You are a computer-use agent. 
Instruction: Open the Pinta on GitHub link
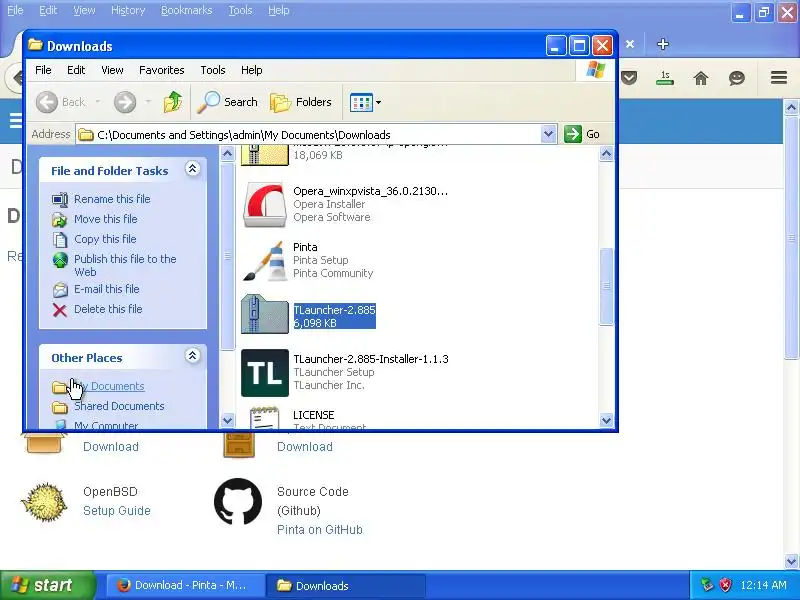[320, 530]
